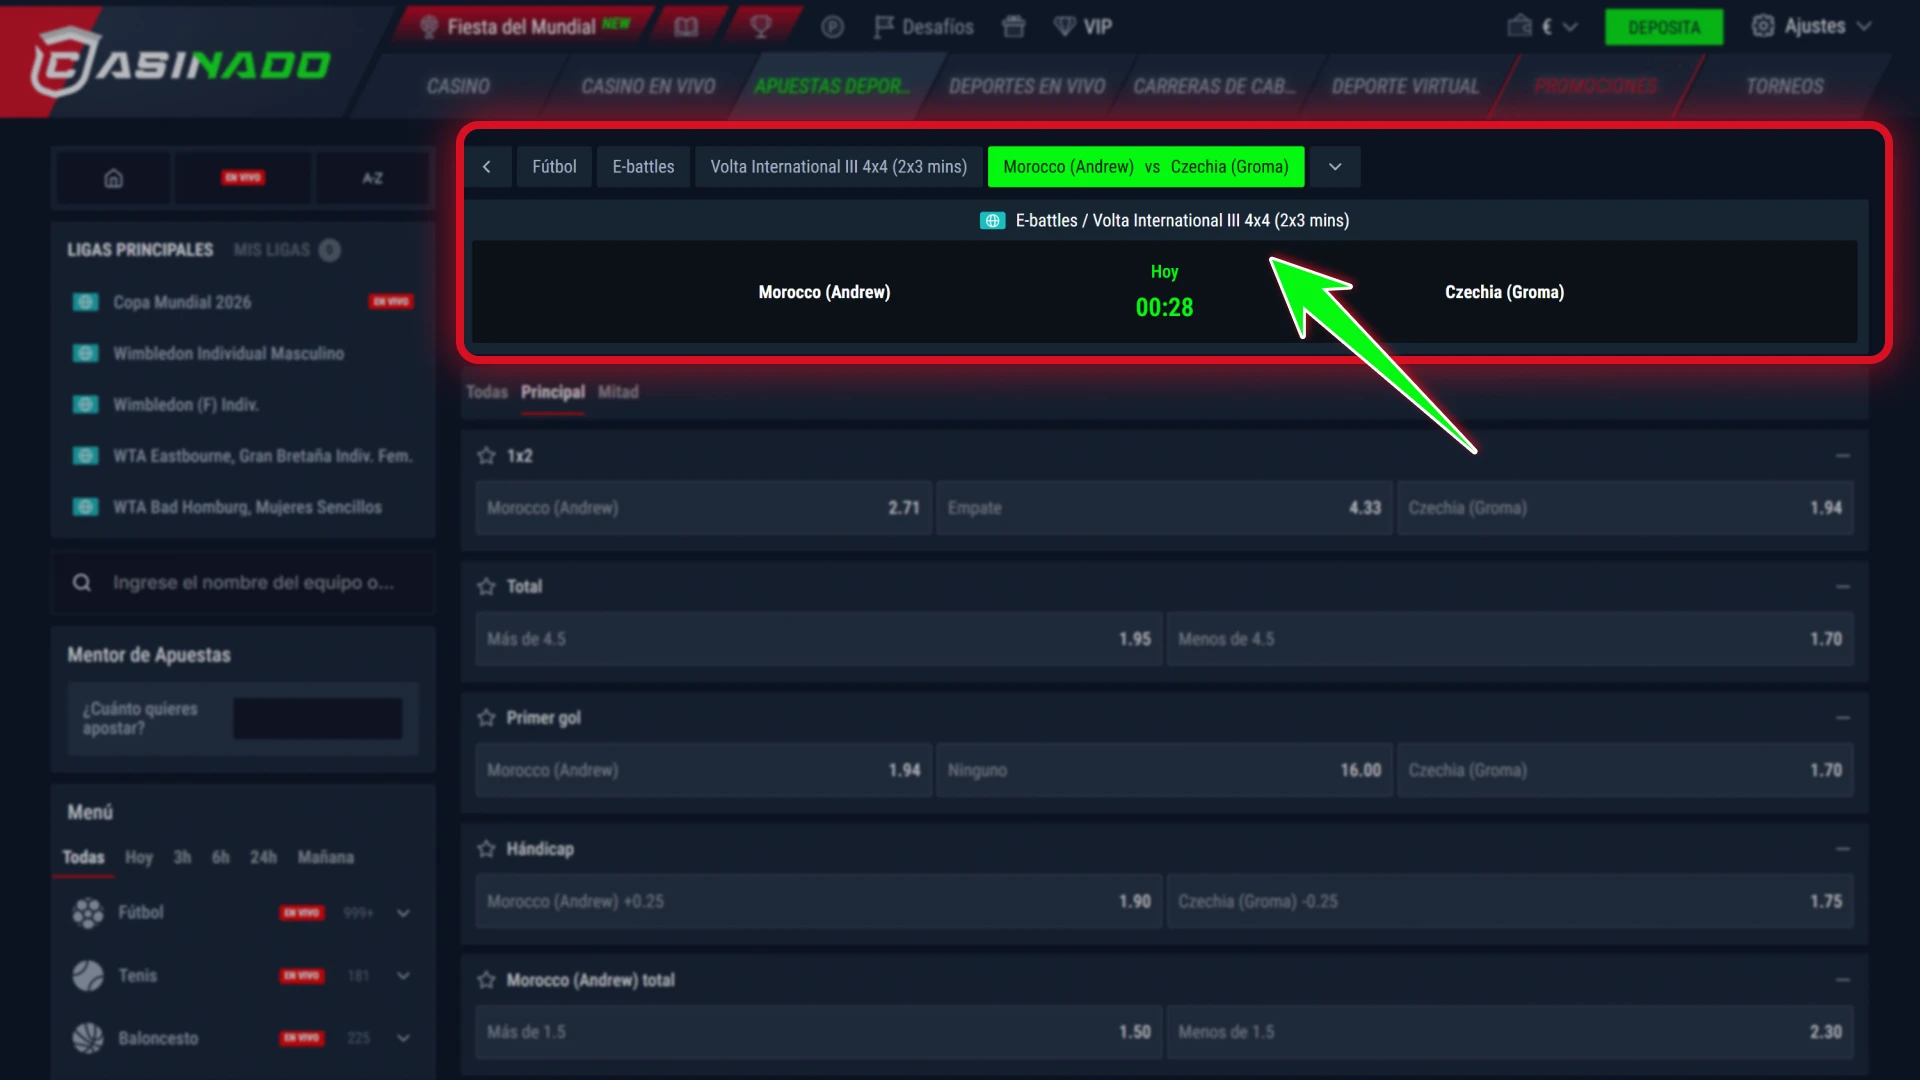Screen dimensions: 1920x1080
Task: Open the Deporte Virtual tab
Action: (1405, 86)
